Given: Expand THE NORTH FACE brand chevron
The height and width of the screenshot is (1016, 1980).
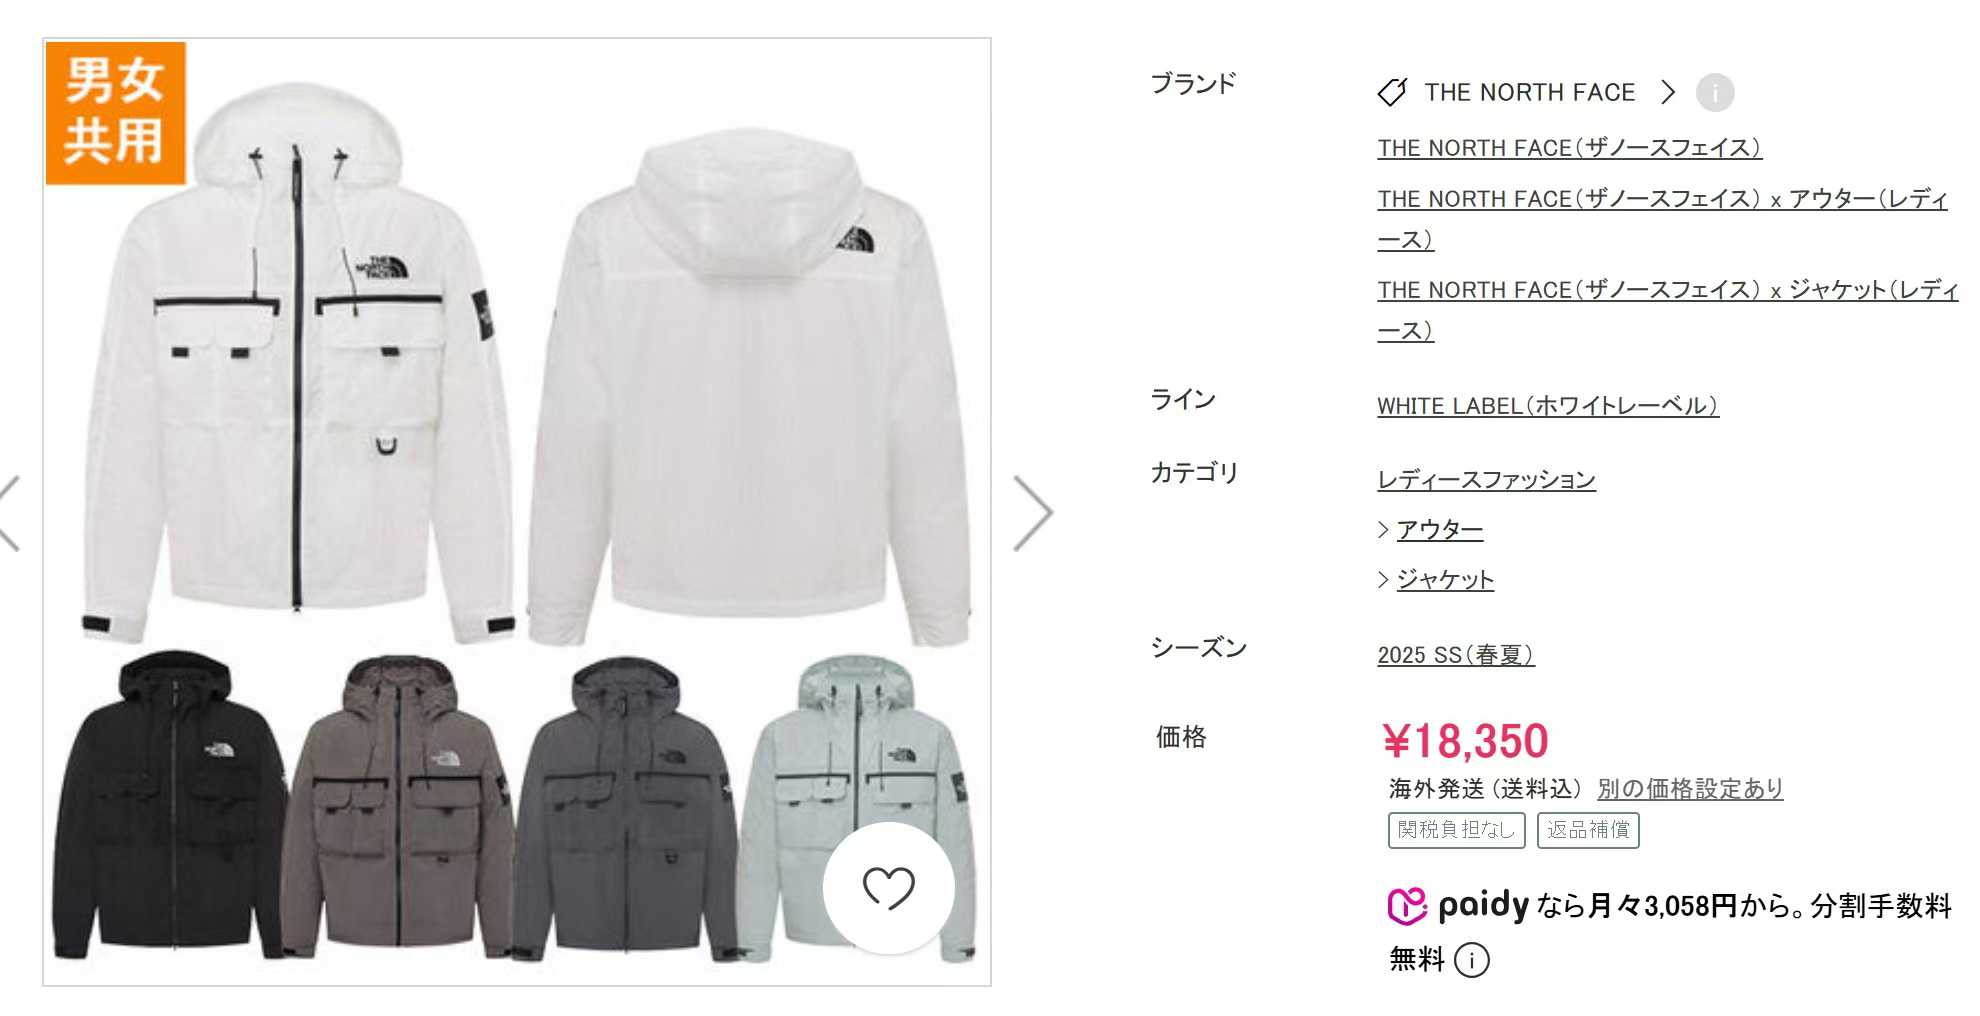Looking at the screenshot, I should coord(1667,92).
